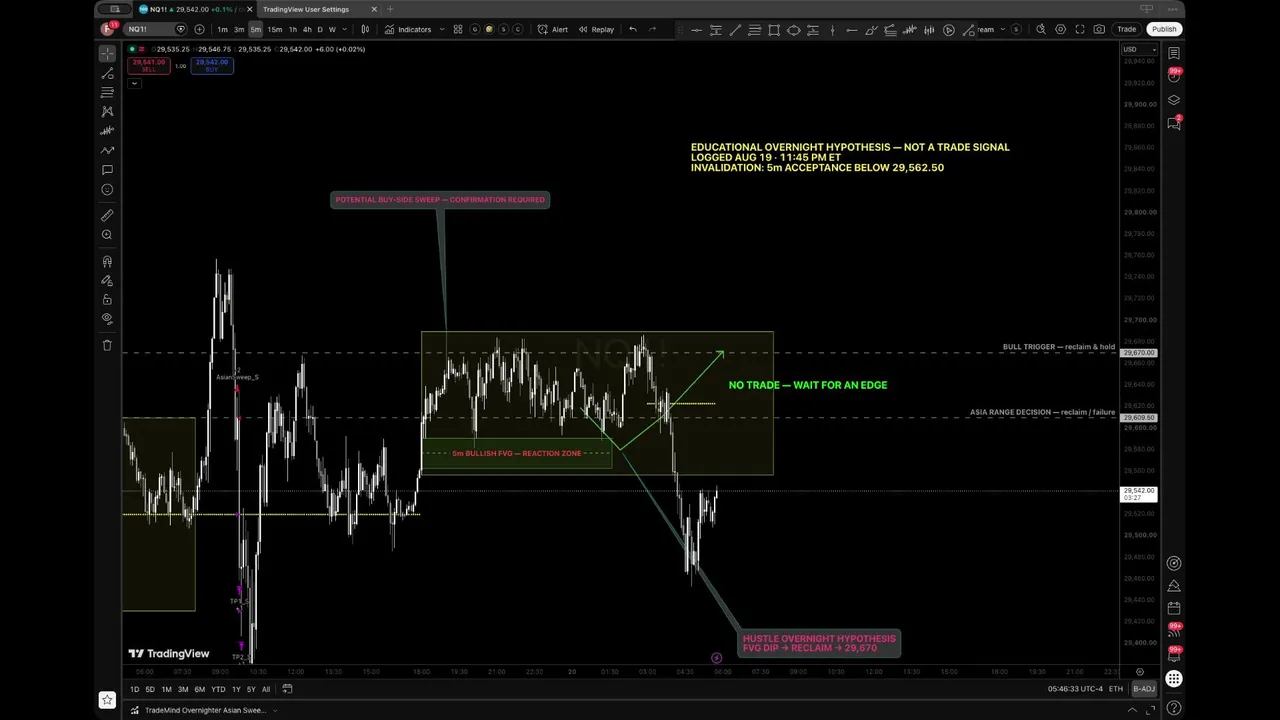The height and width of the screenshot is (720, 1280).
Task: Select the 4h timeframe
Action: [x=306, y=29]
